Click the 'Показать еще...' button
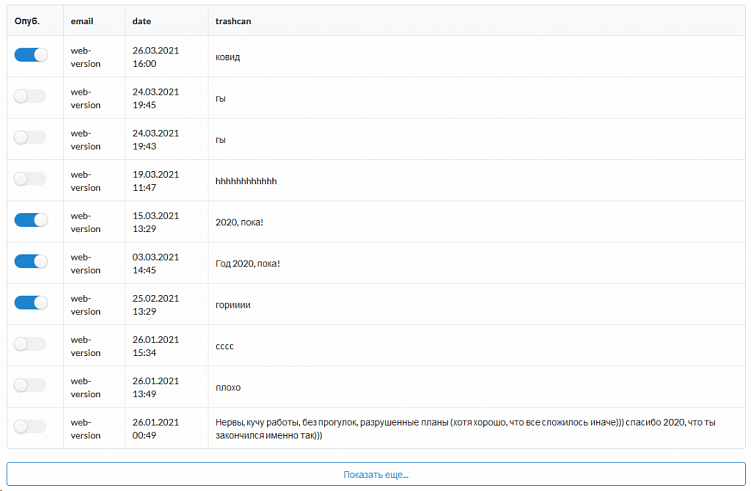The width and height of the screenshot is (751, 491). [x=375, y=474]
